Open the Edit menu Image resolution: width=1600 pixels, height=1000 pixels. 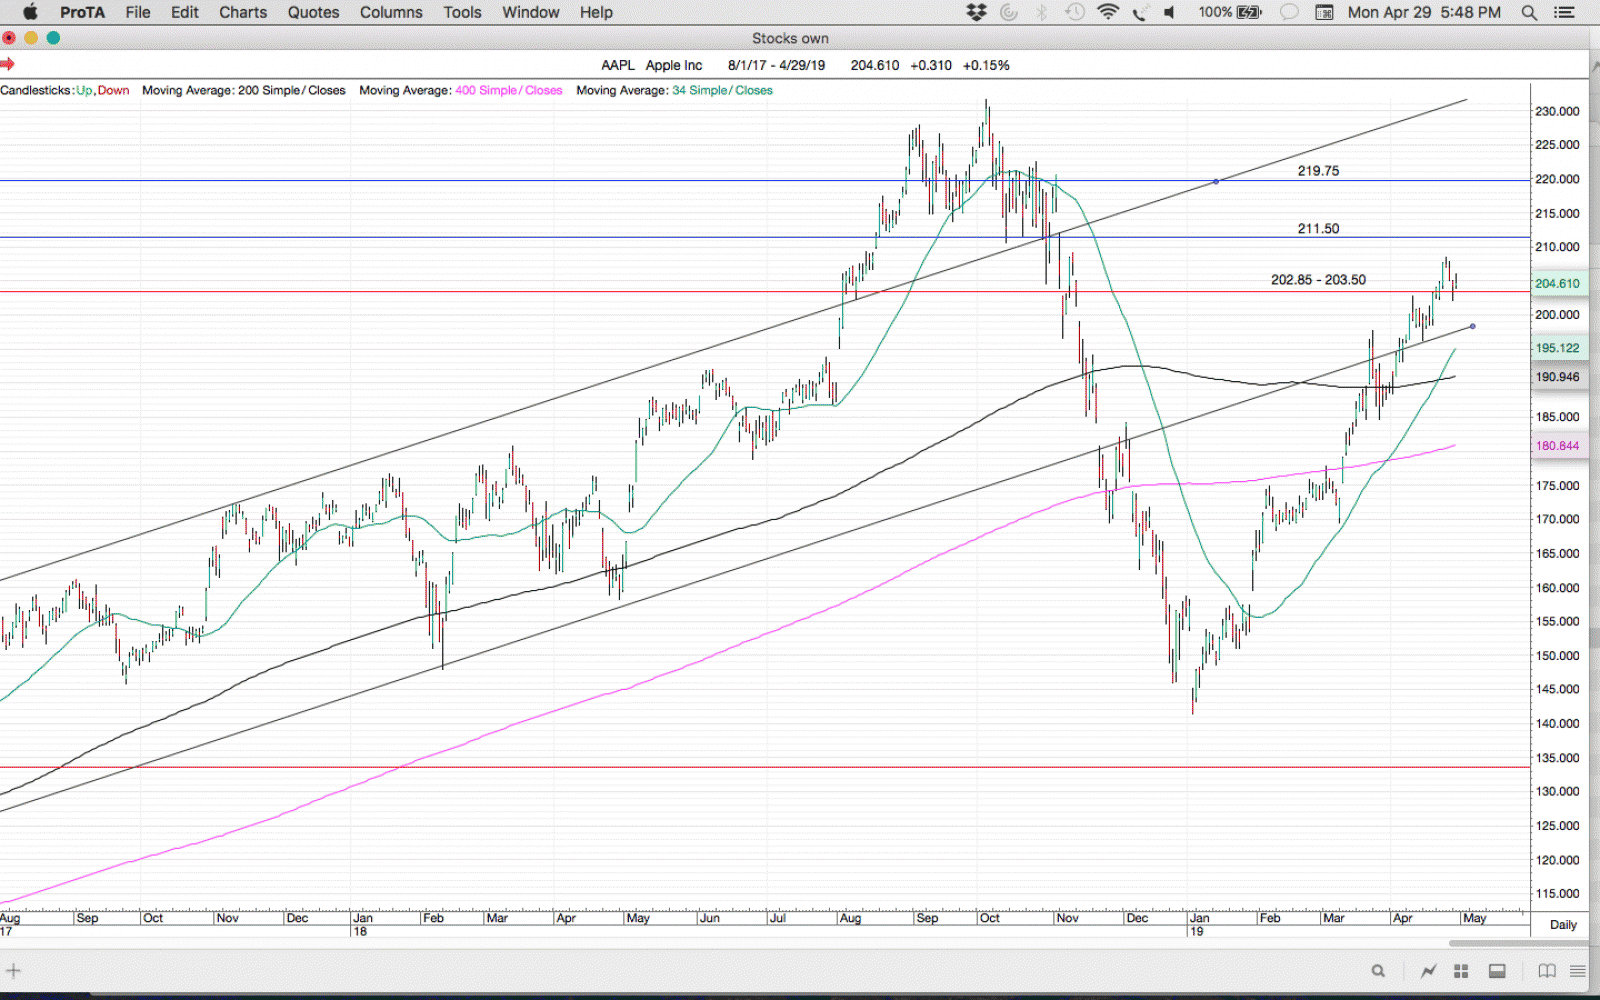pyautogui.click(x=185, y=12)
